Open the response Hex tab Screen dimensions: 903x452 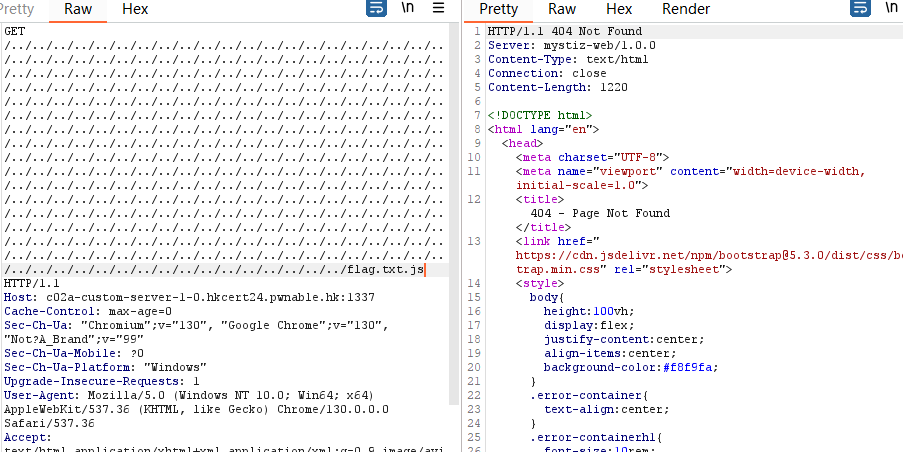(x=619, y=9)
